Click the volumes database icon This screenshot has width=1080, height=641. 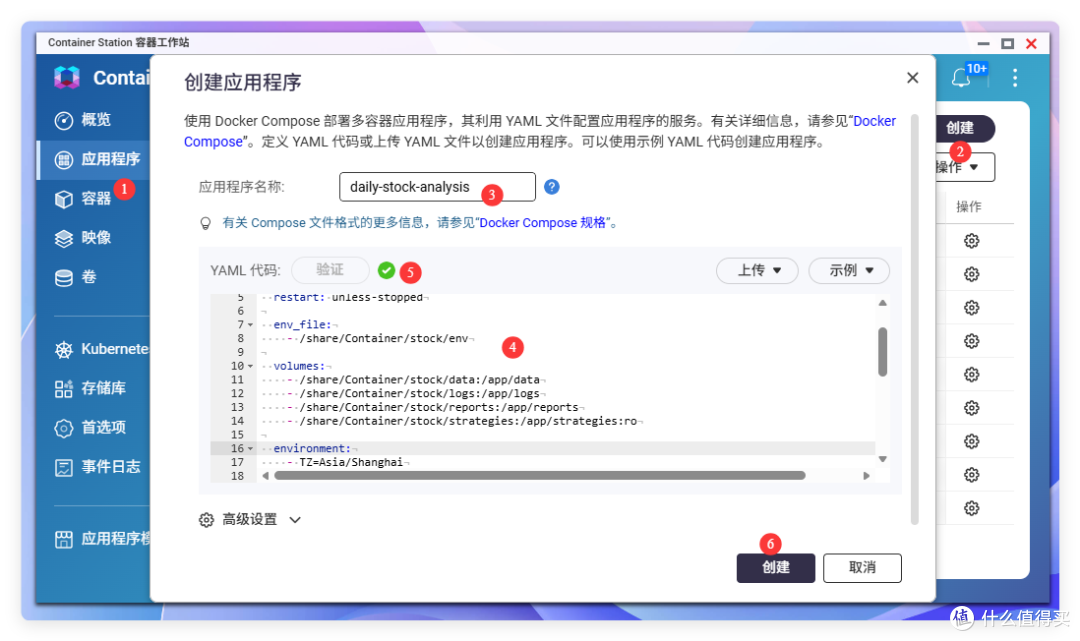click(x=63, y=277)
